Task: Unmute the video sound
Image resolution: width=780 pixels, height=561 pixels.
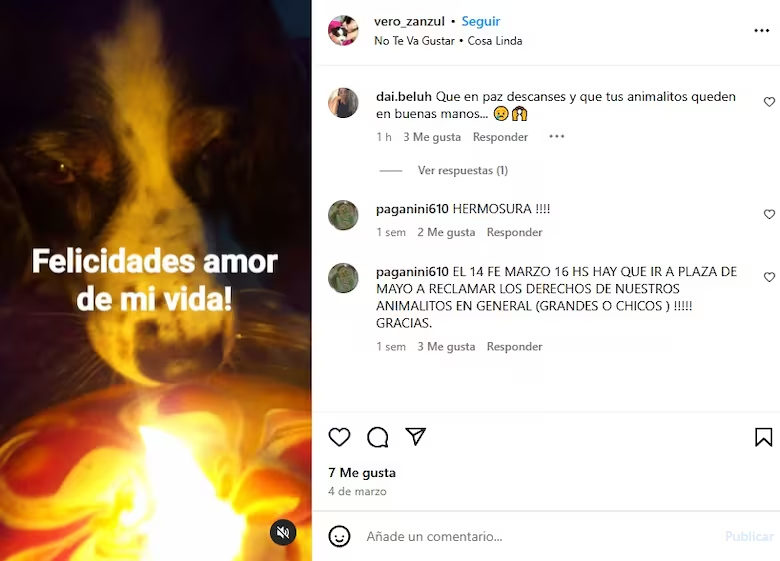Action: click(283, 533)
